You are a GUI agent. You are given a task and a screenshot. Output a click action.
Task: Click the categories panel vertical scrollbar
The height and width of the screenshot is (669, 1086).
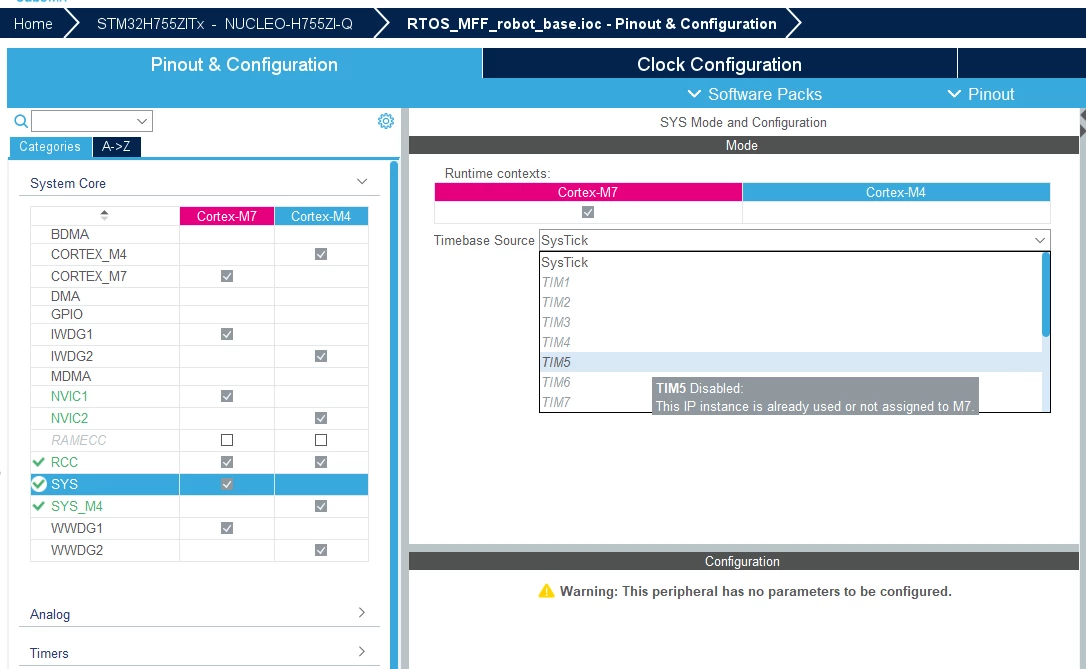point(394,414)
